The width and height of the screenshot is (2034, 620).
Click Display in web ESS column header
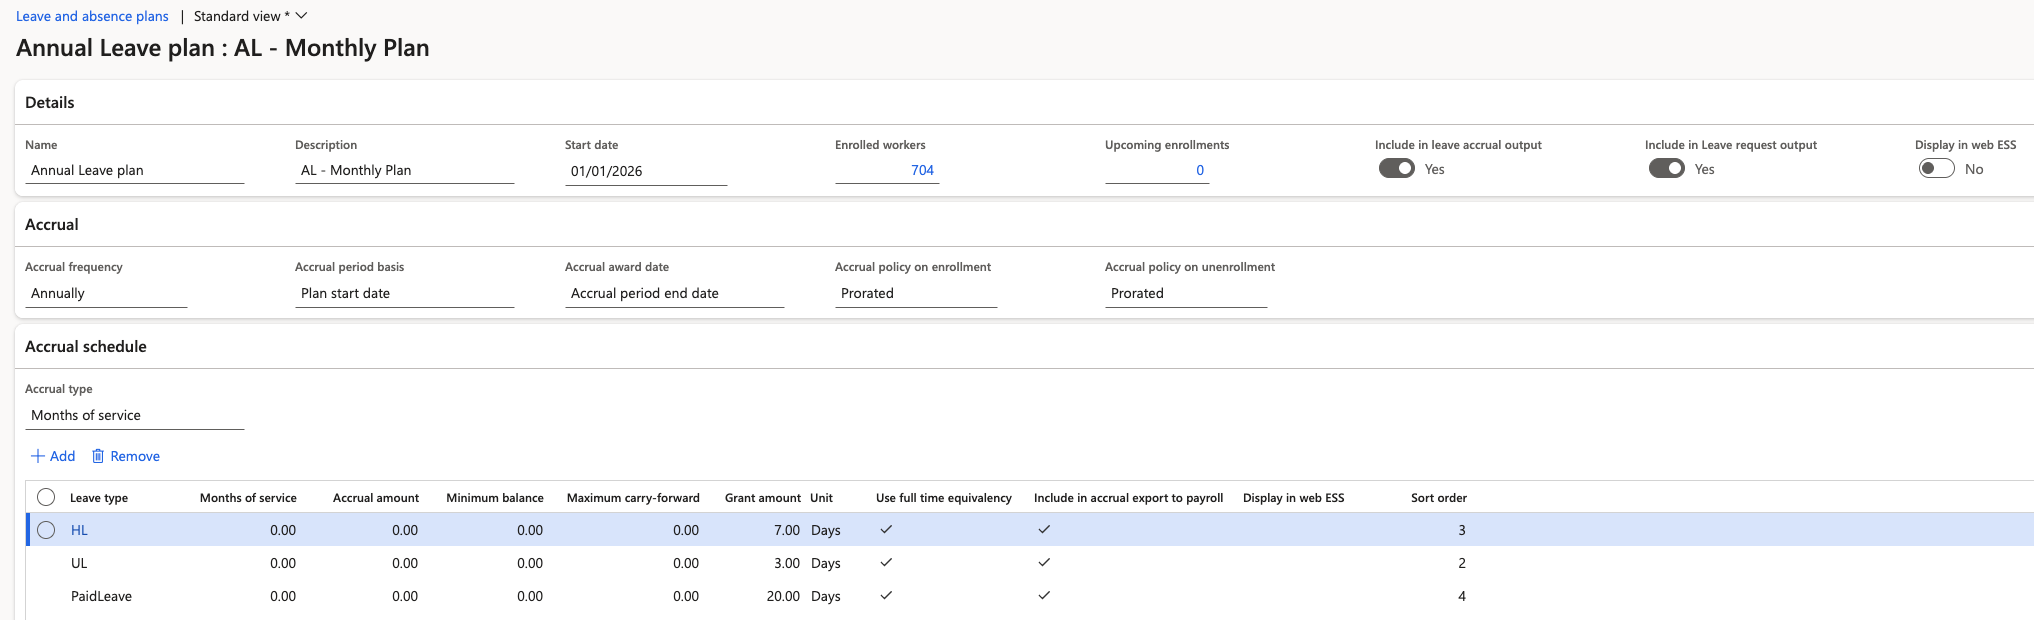tap(1293, 498)
